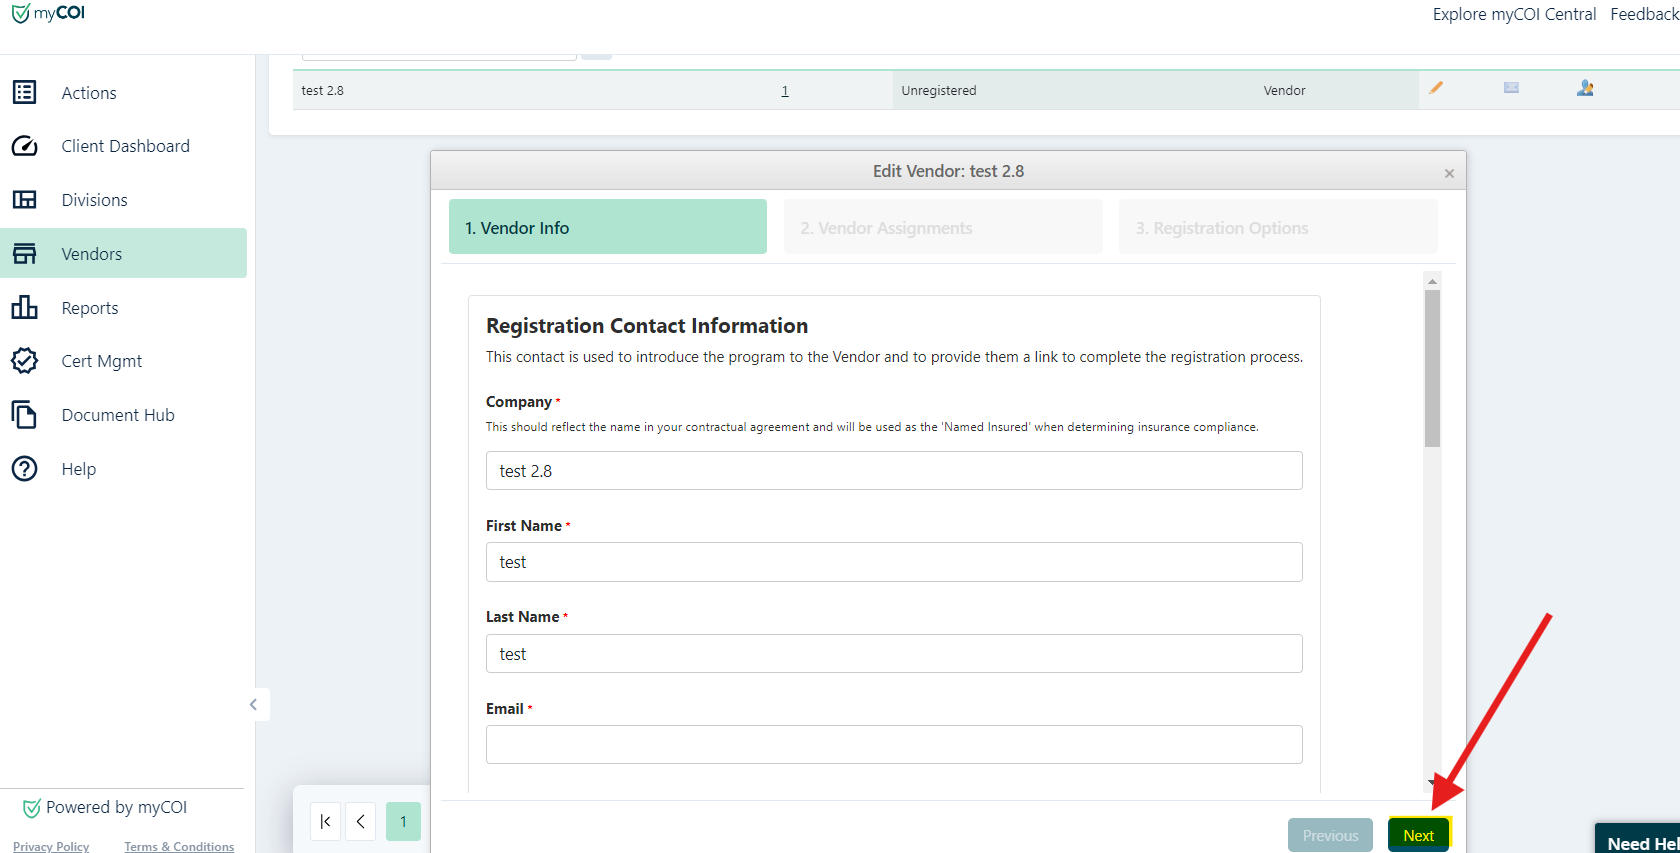Select the Divisions grid icon

pyautogui.click(x=24, y=200)
